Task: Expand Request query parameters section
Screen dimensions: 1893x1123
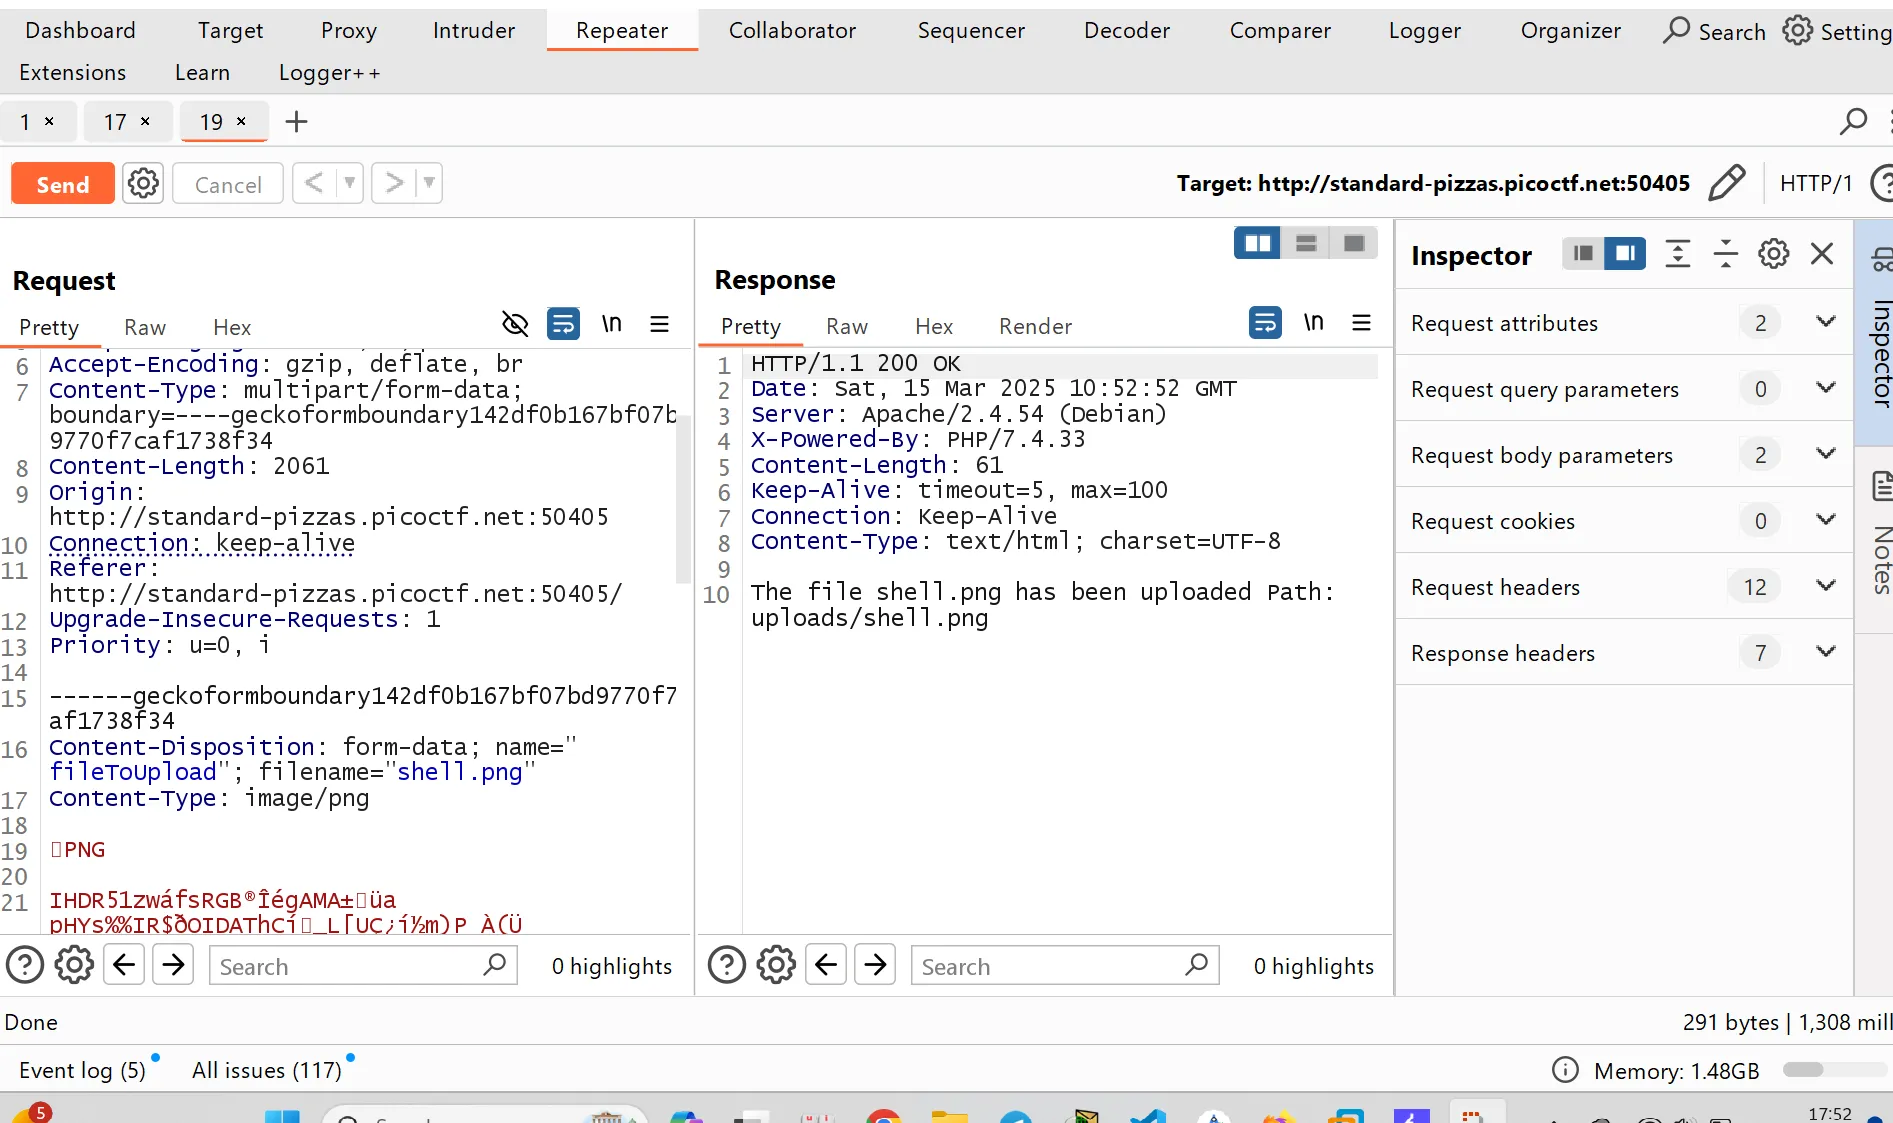Action: [1624, 389]
